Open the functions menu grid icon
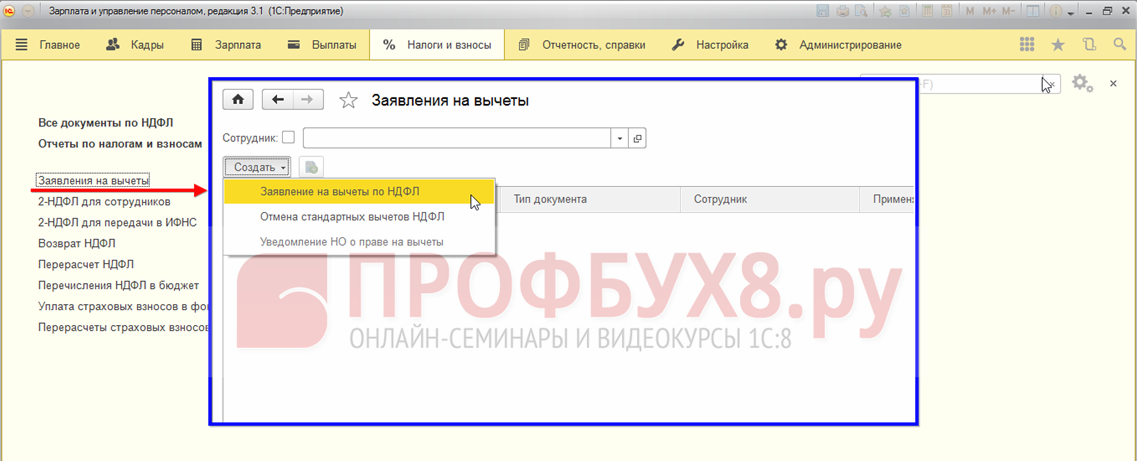This screenshot has width=1137, height=461. coord(1027,45)
